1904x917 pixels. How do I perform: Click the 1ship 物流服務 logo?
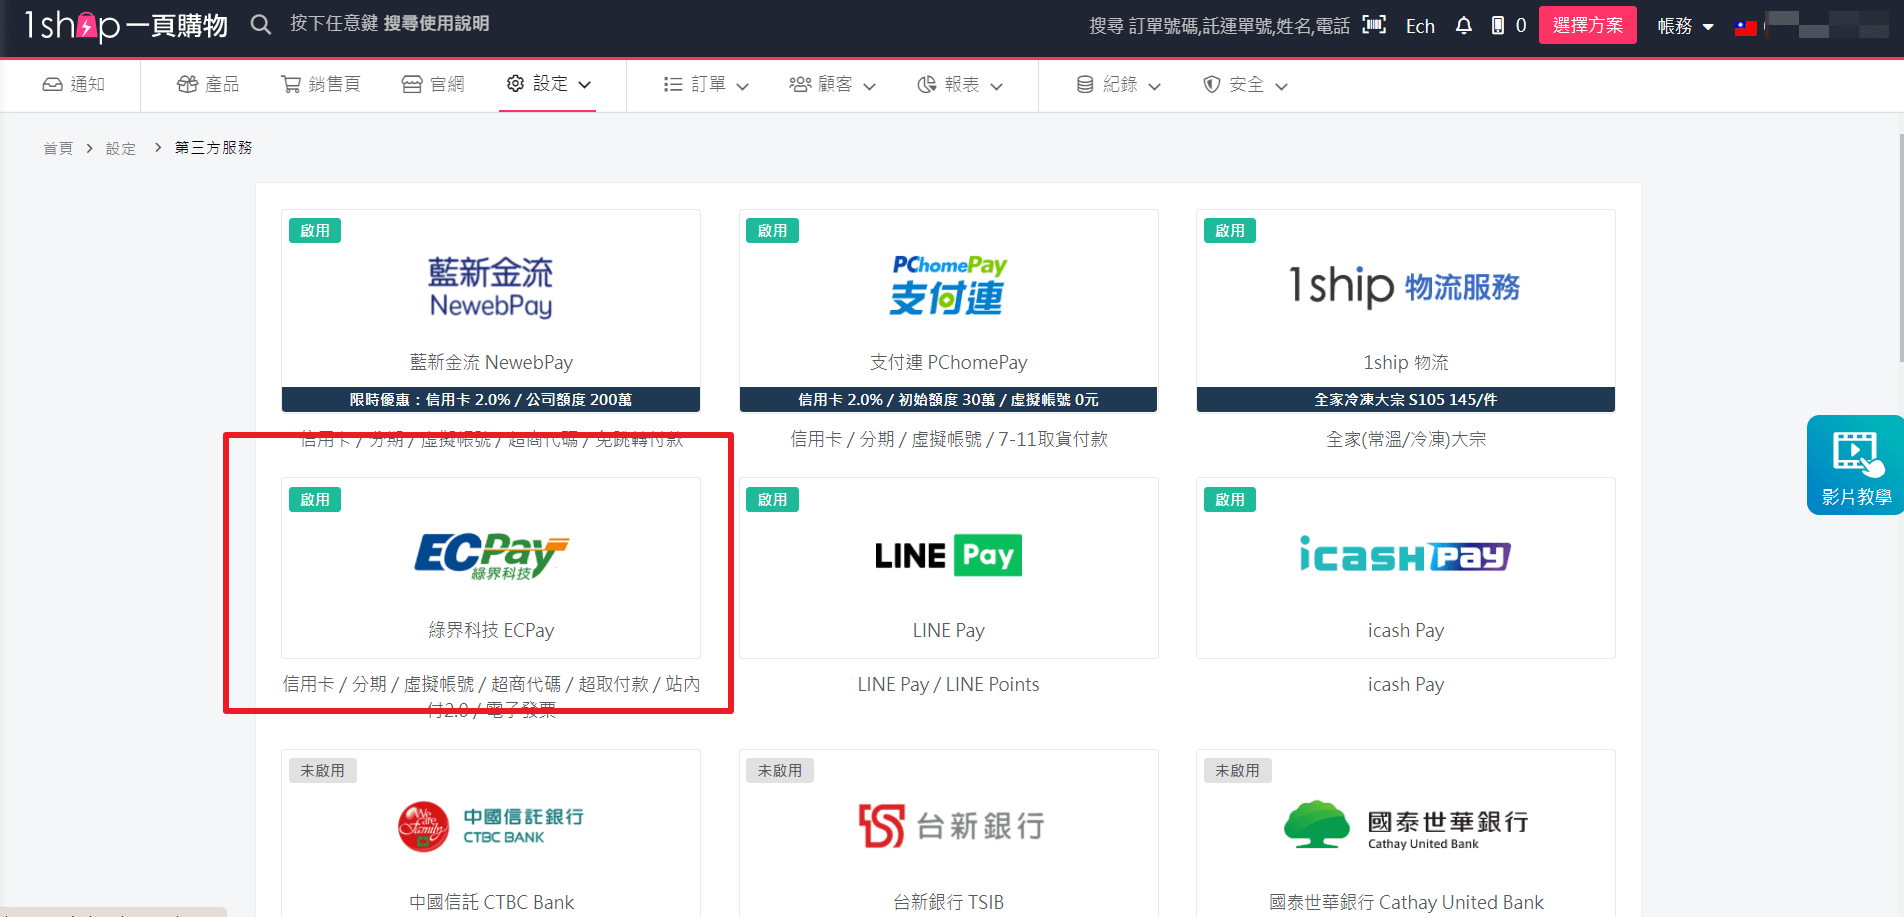tap(1405, 286)
